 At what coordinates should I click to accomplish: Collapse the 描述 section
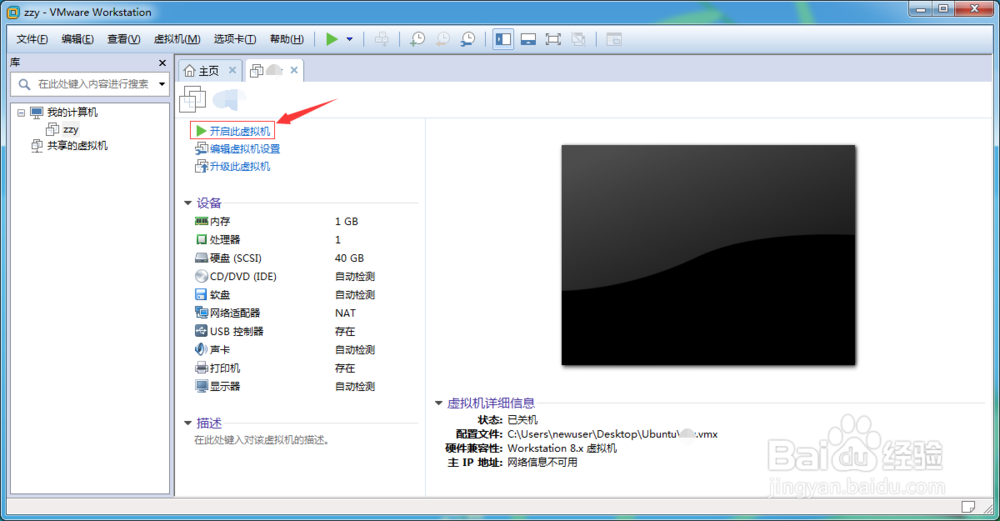(x=188, y=423)
